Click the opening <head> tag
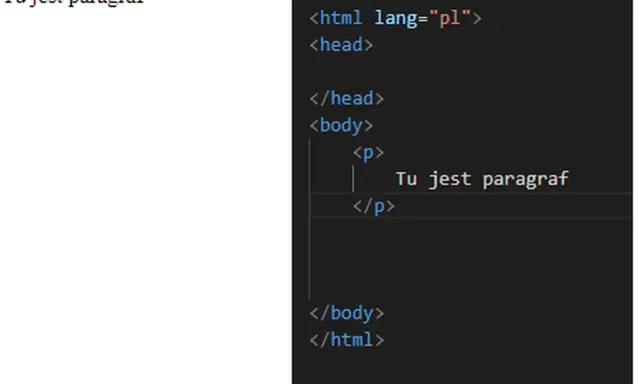The height and width of the screenshot is (384, 640). point(341,45)
